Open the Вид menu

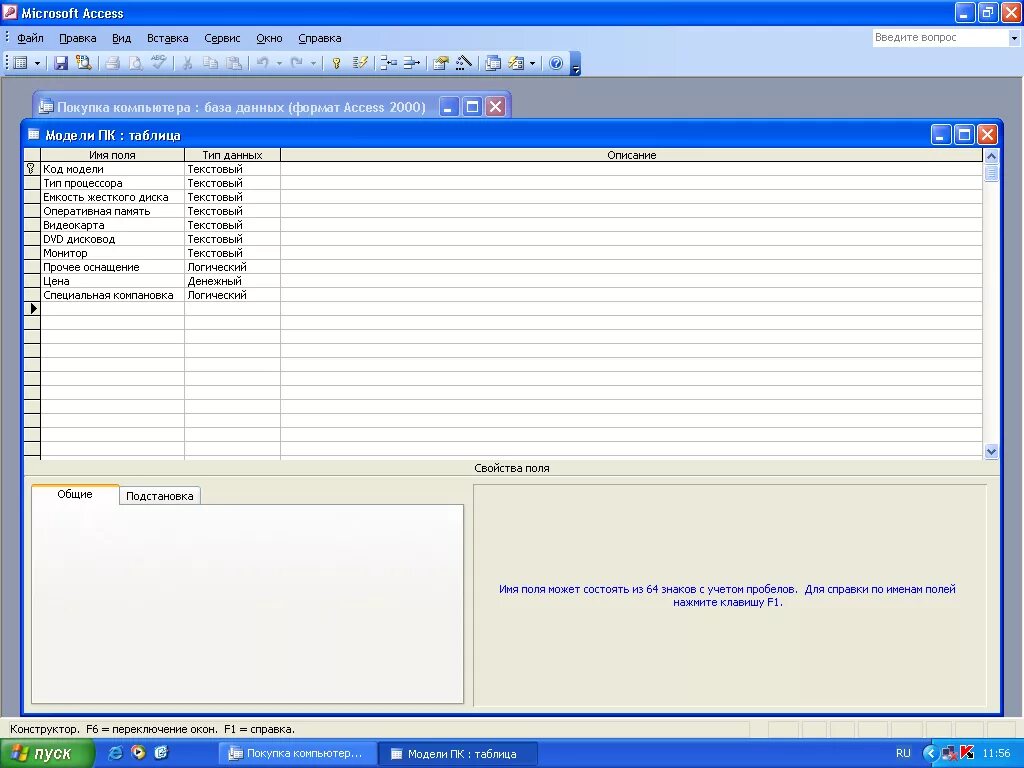click(121, 38)
